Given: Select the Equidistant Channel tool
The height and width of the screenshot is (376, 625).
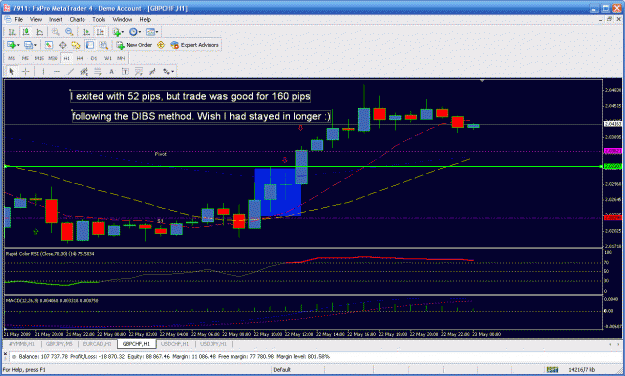Looking at the screenshot, I should 84,71.
